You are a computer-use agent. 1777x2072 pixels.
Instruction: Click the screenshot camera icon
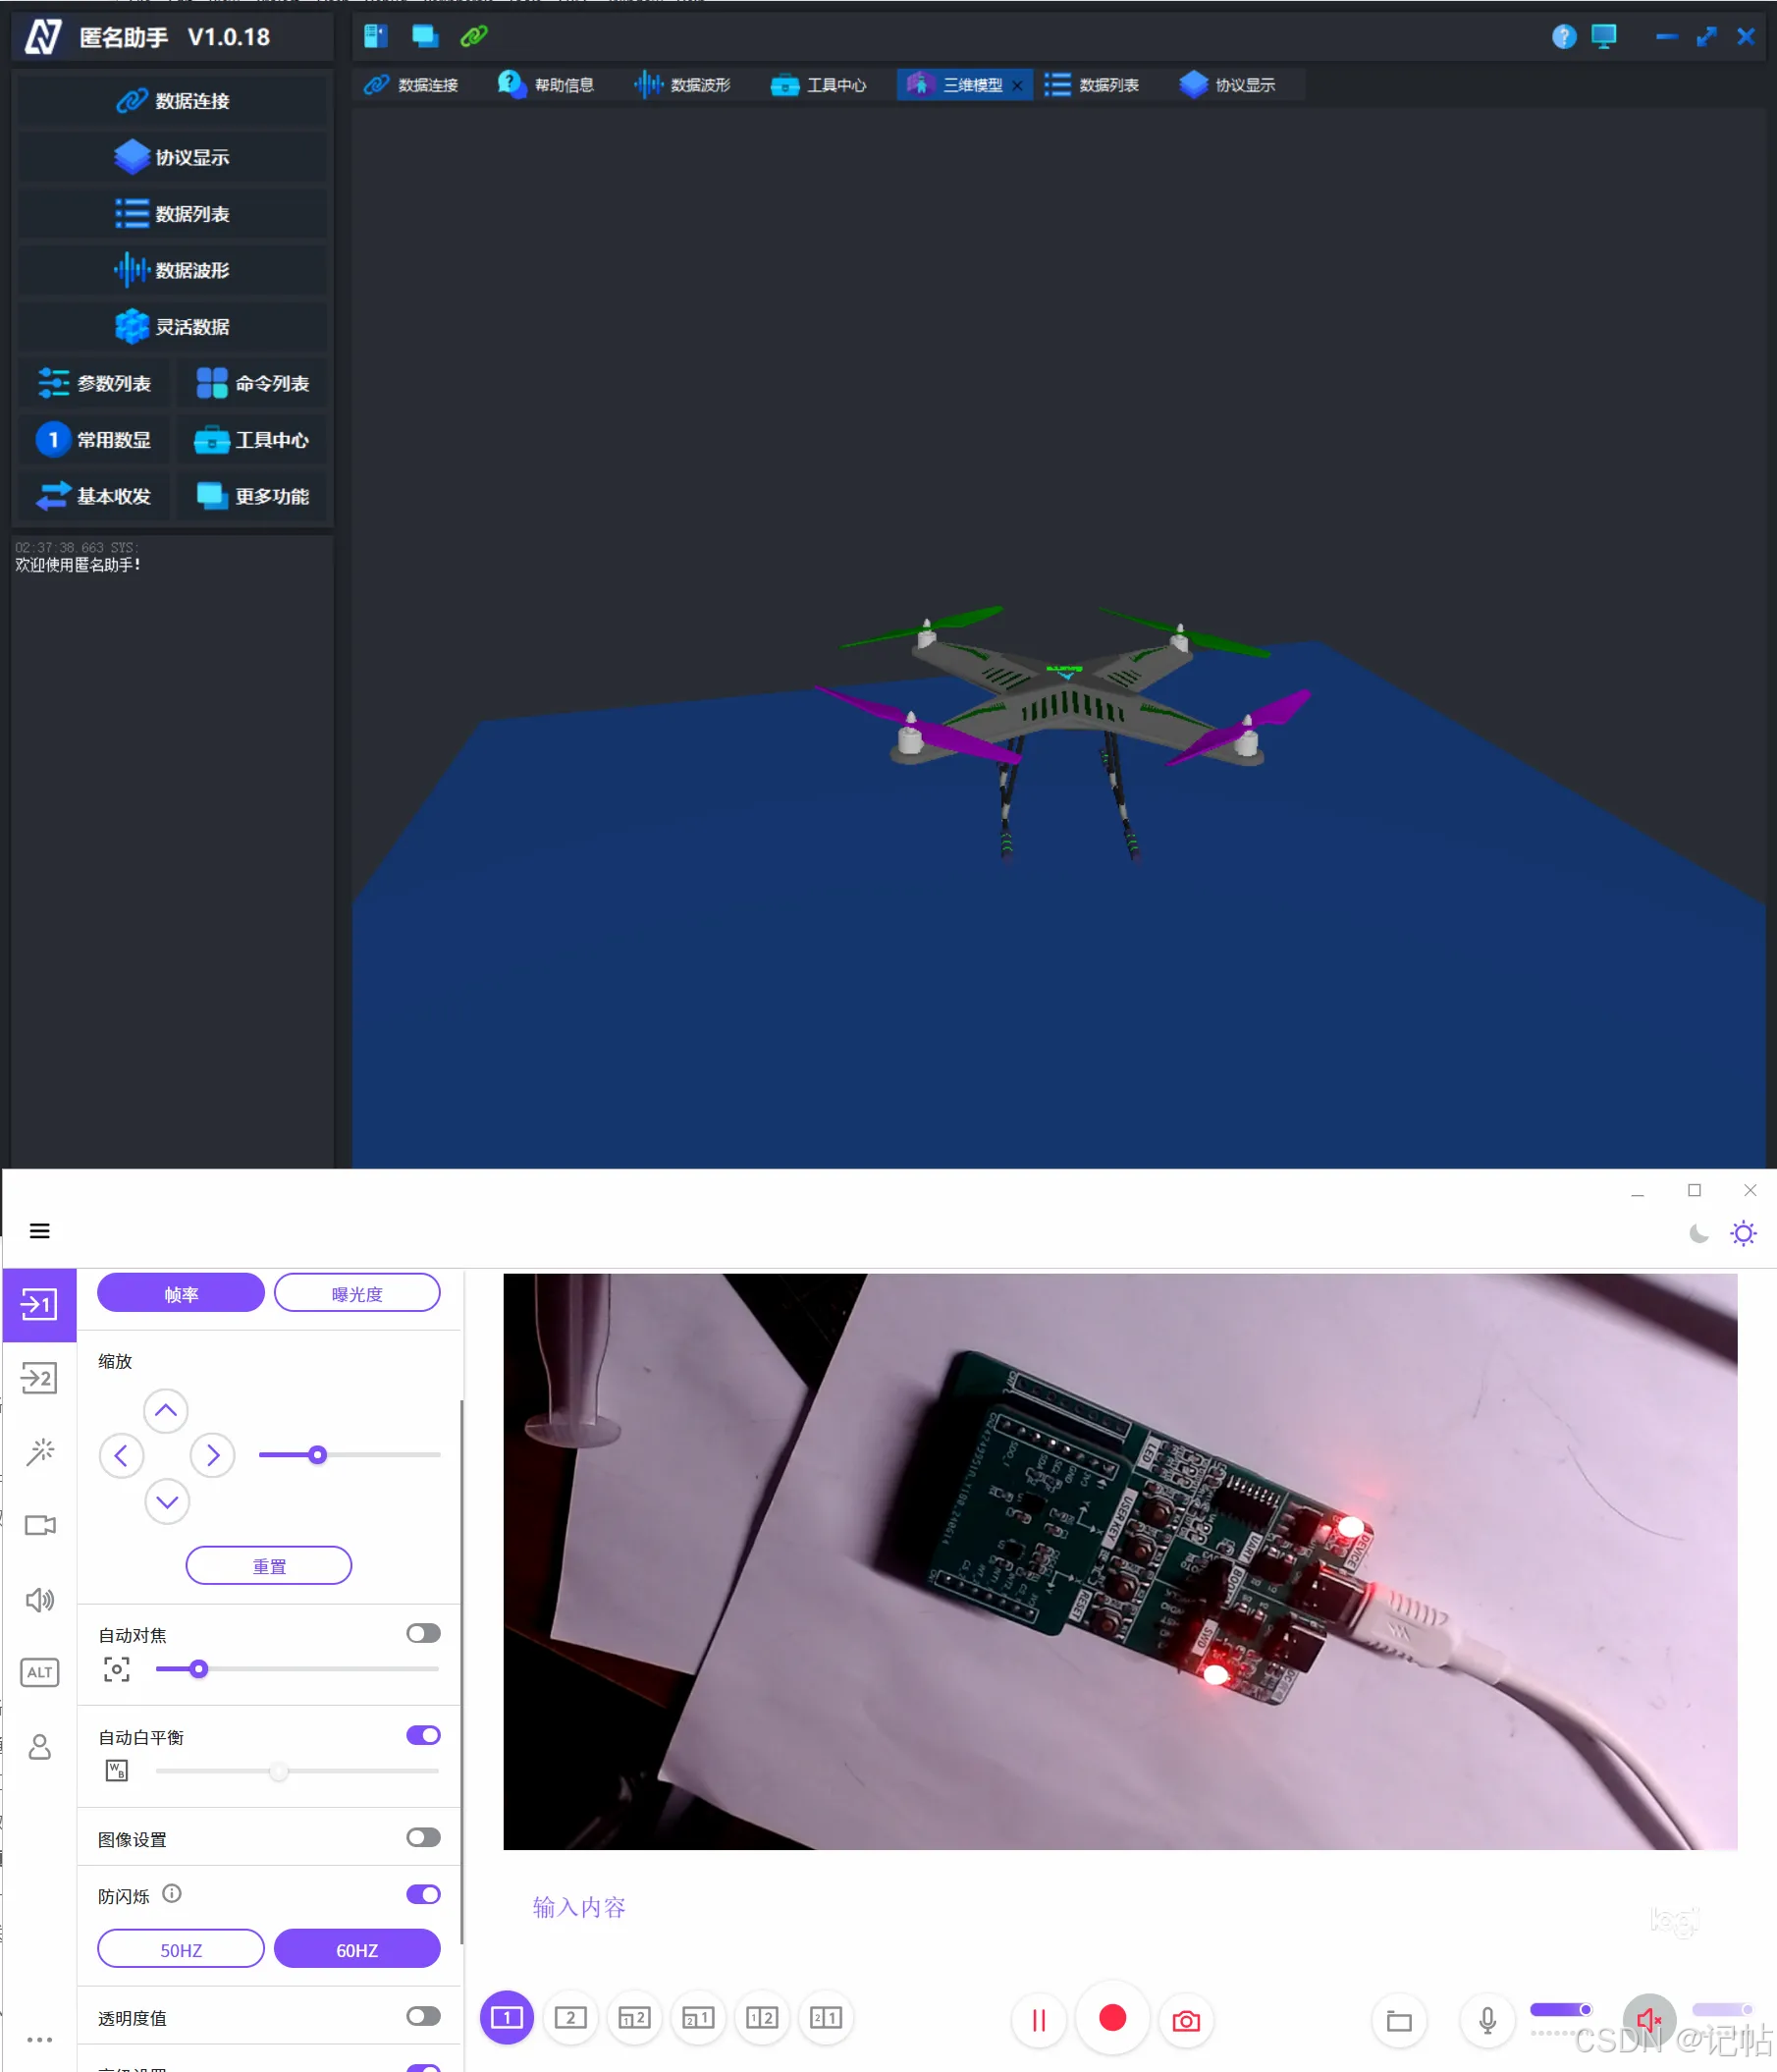point(1186,2020)
